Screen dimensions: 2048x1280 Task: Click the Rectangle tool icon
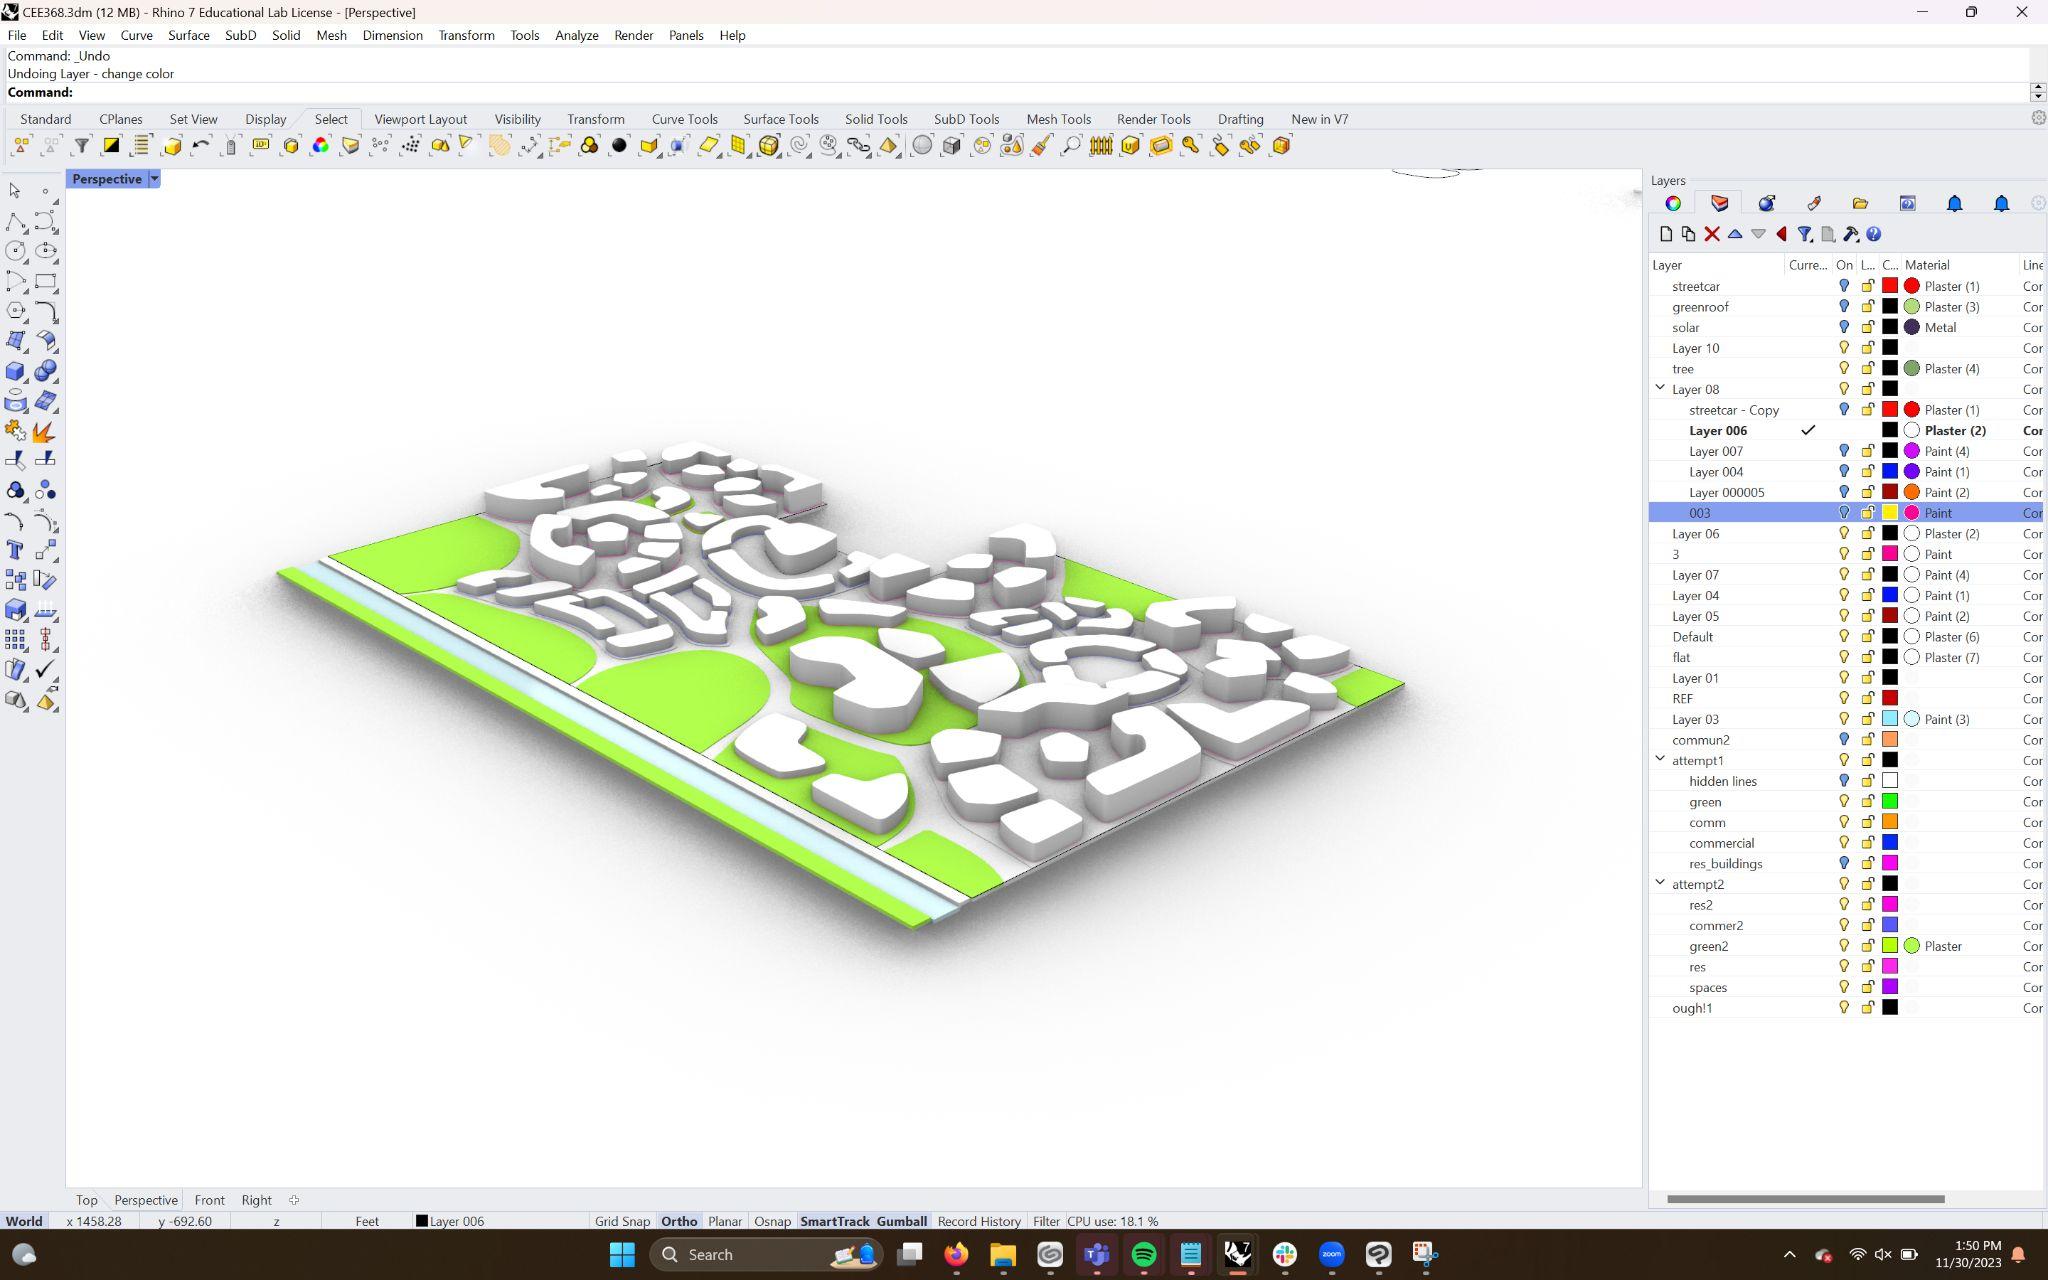tap(45, 281)
